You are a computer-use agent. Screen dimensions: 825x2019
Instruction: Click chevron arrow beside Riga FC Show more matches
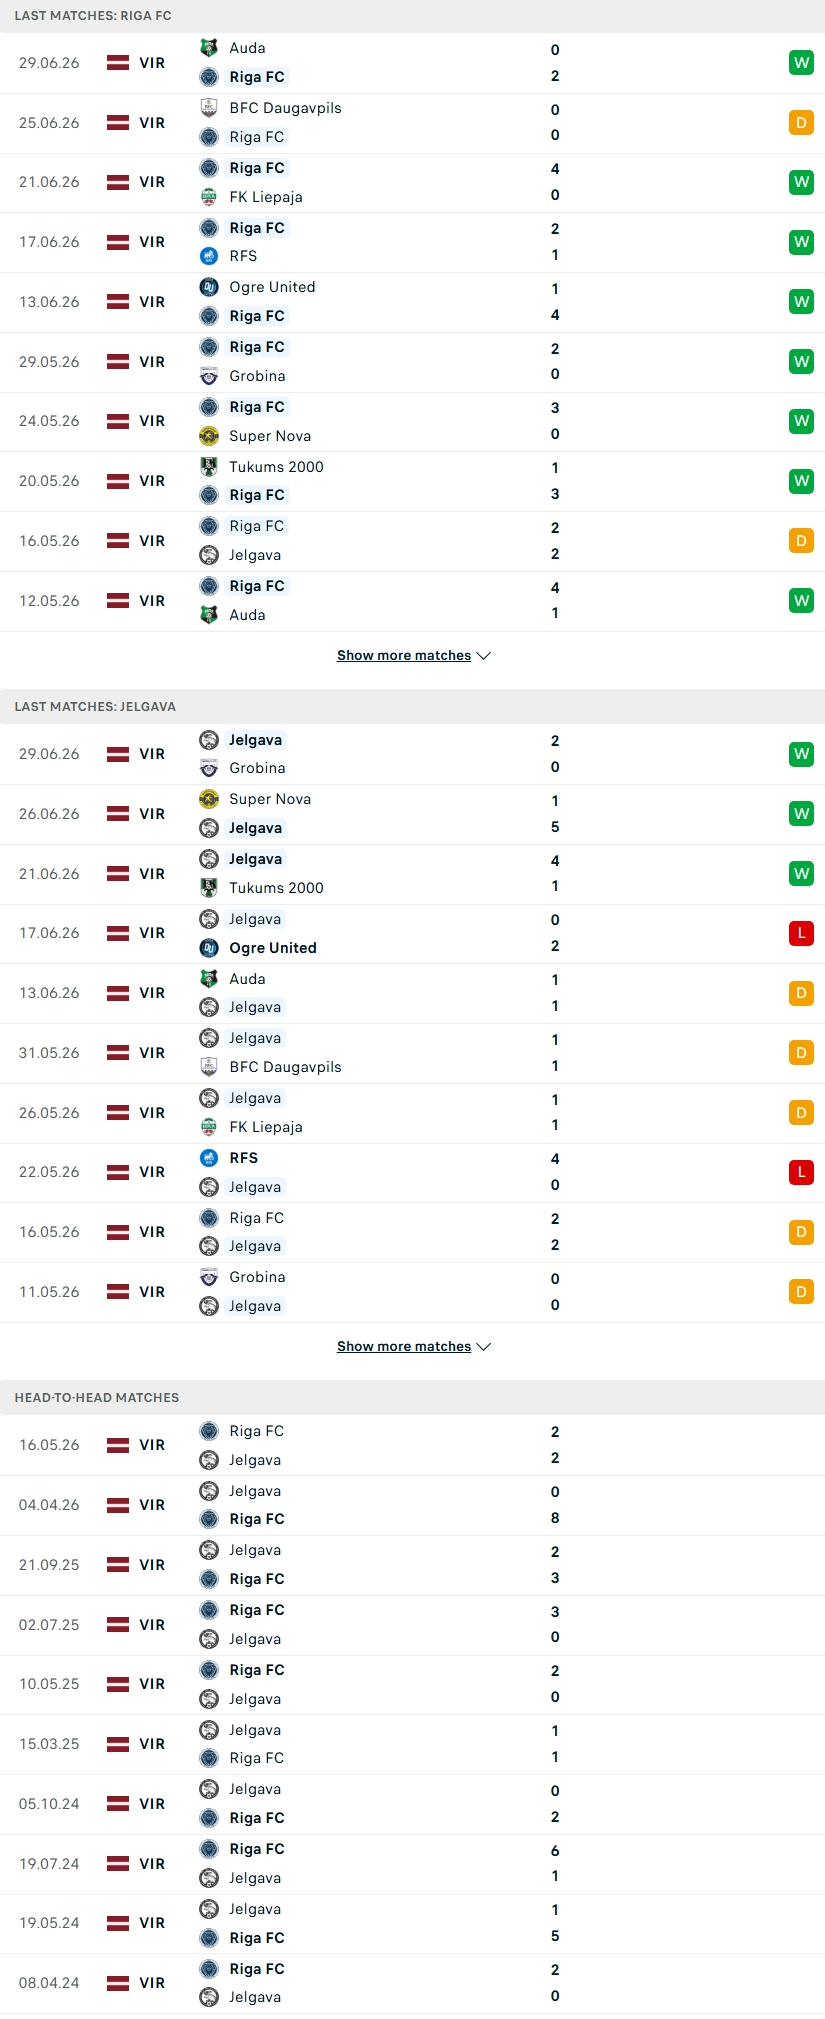tap(484, 656)
